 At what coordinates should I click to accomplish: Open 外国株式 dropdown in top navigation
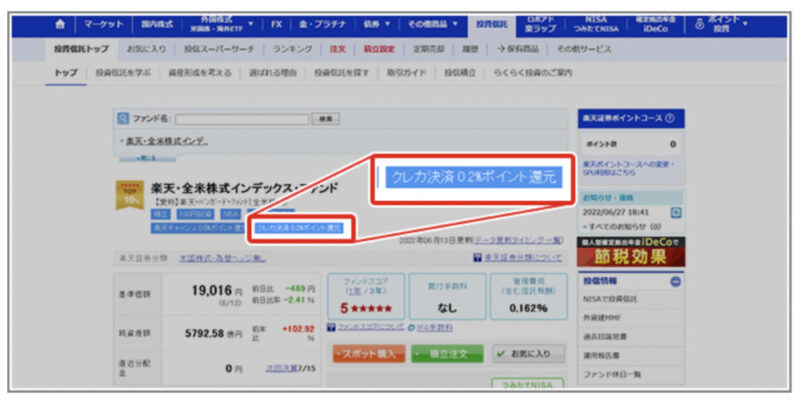point(221,24)
